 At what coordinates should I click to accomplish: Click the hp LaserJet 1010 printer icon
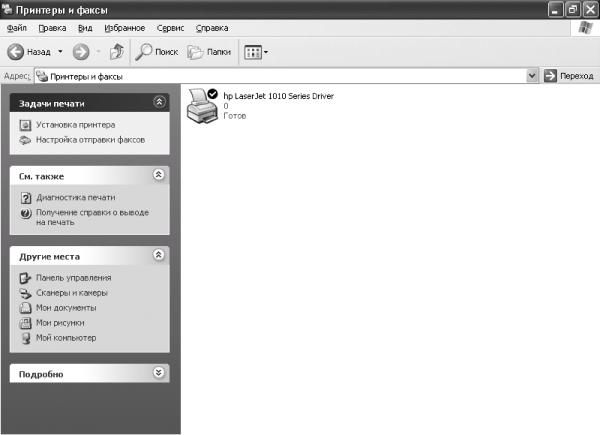click(x=202, y=104)
